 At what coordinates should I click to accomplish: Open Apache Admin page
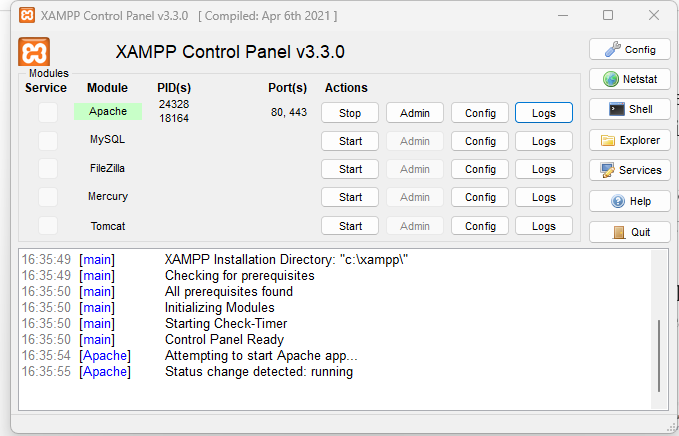click(414, 113)
